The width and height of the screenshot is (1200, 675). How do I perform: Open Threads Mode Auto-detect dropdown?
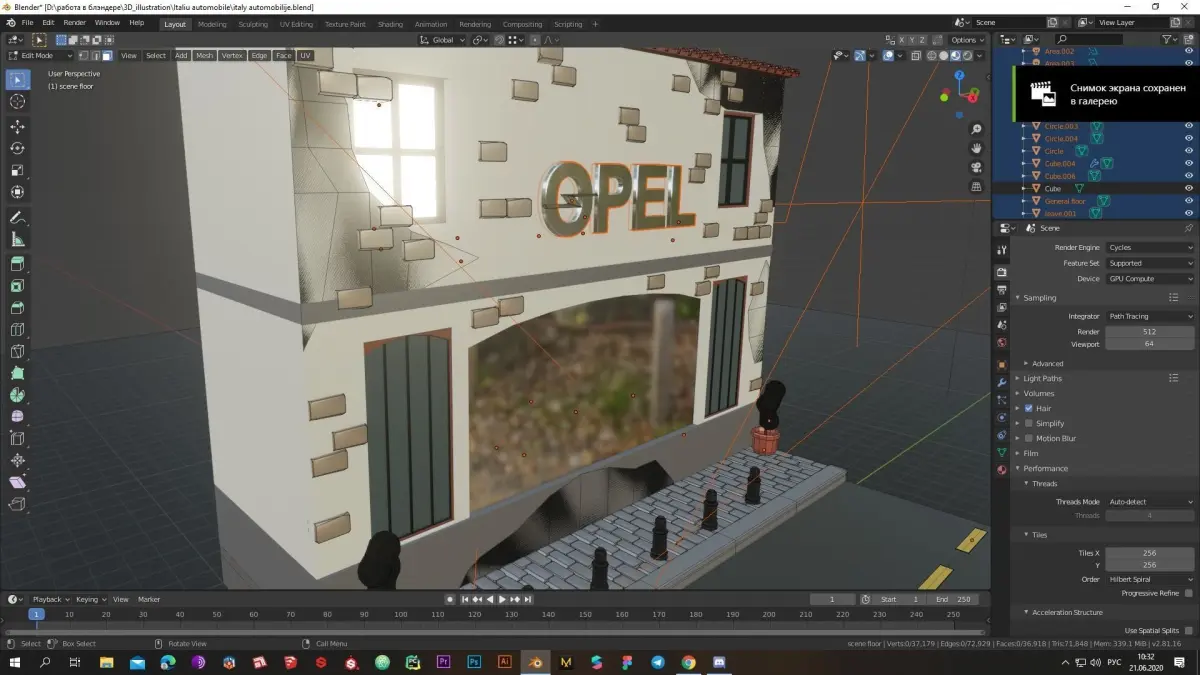coord(1150,502)
